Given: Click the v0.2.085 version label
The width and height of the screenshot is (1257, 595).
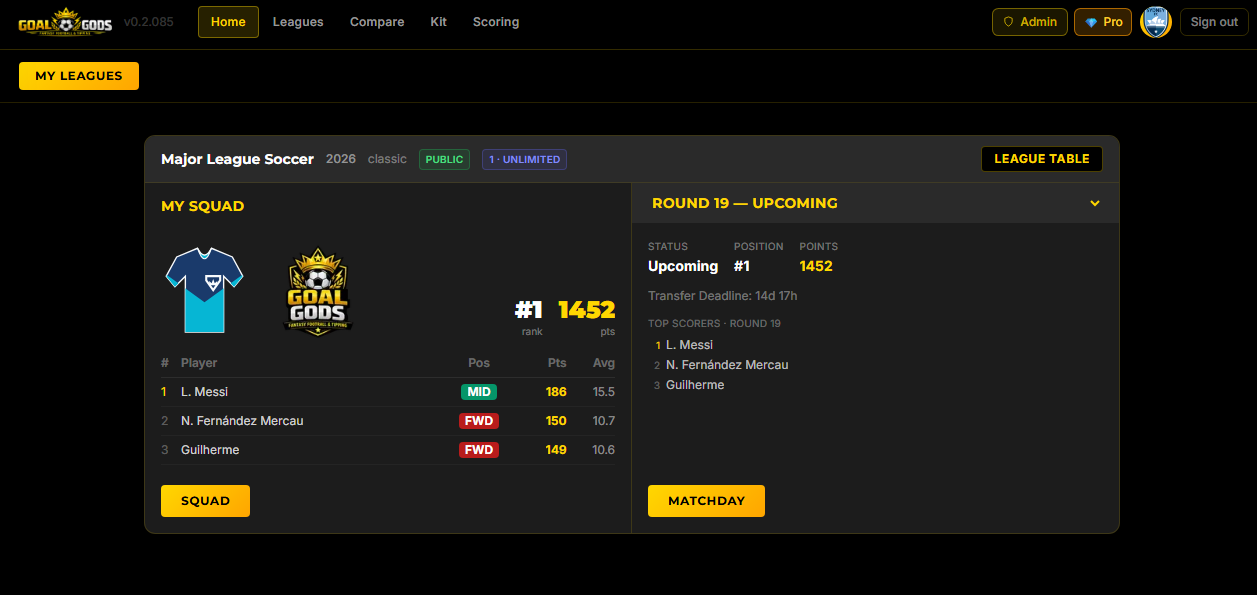Looking at the screenshot, I should click(x=148, y=22).
